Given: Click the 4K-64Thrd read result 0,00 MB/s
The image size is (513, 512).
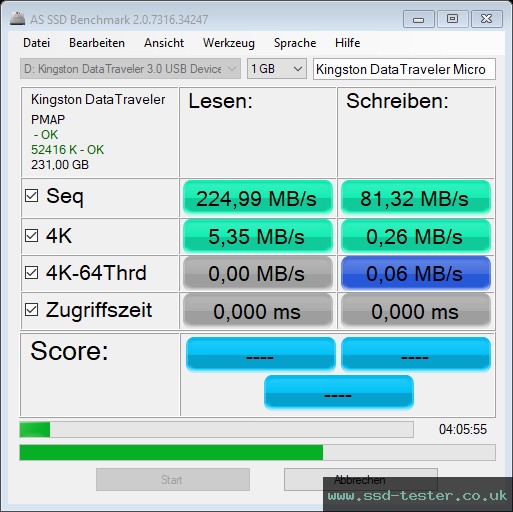Looking at the screenshot, I should (x=258, y=273).
